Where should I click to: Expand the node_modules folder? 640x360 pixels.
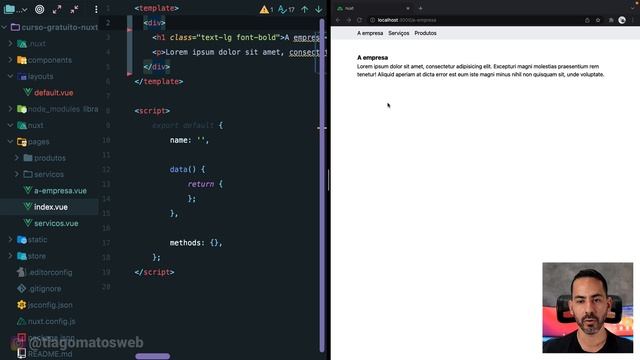tap(11, 109)
